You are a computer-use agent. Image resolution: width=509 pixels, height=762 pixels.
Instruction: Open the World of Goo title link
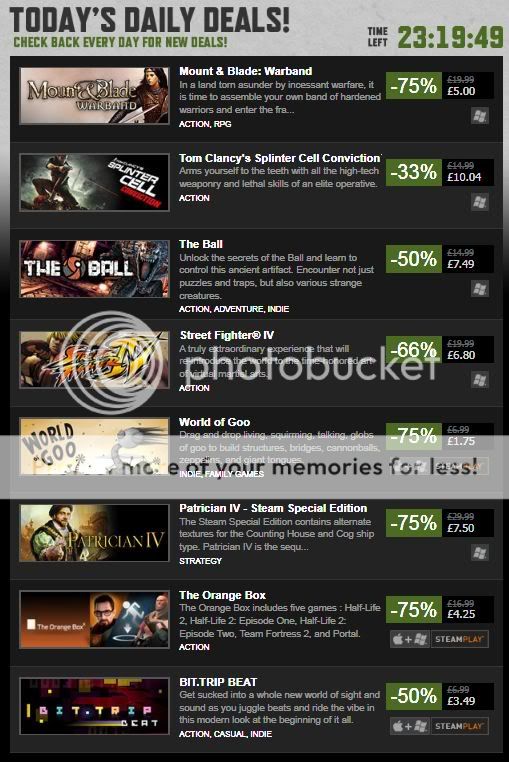214,422
